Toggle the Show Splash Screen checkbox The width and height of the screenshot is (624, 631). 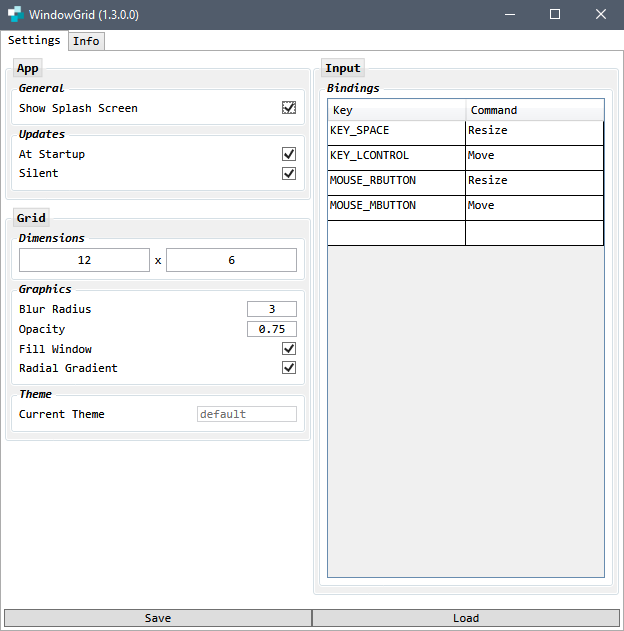point(289,108)
